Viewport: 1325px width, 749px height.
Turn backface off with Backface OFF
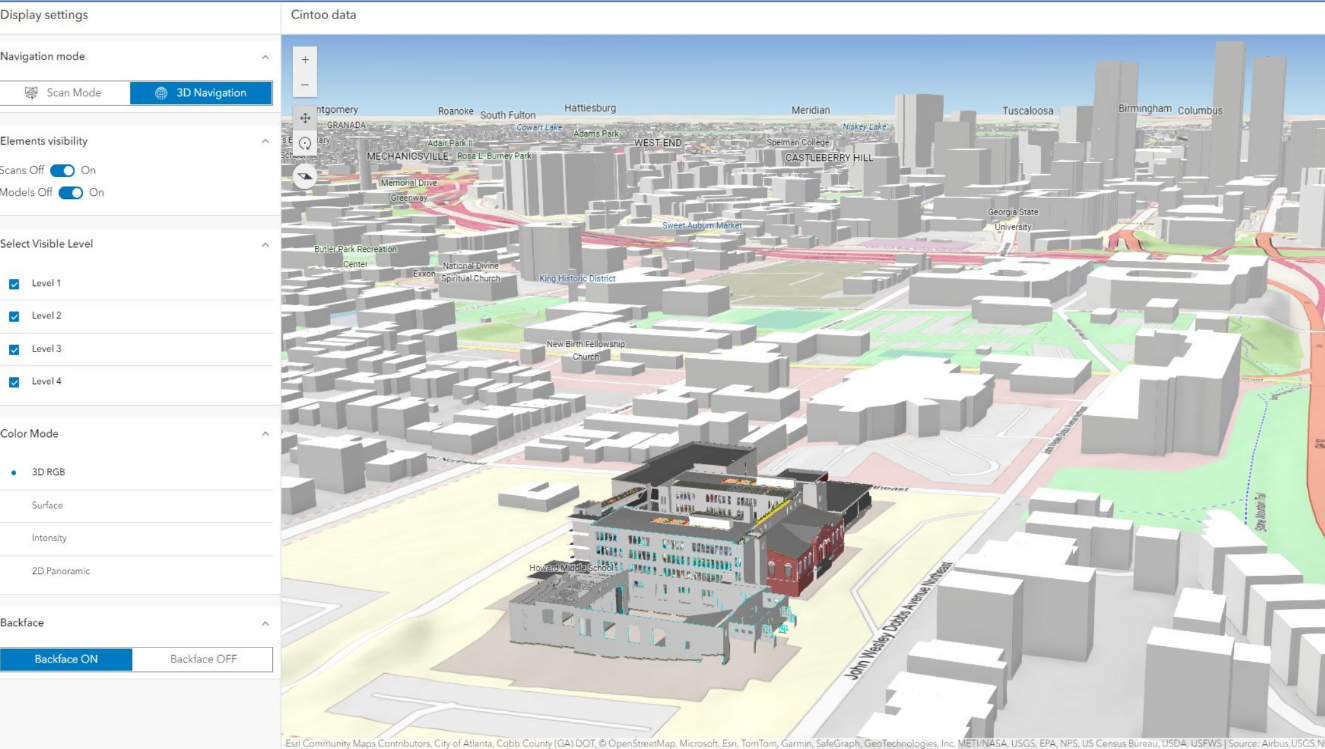click(203, 659)
